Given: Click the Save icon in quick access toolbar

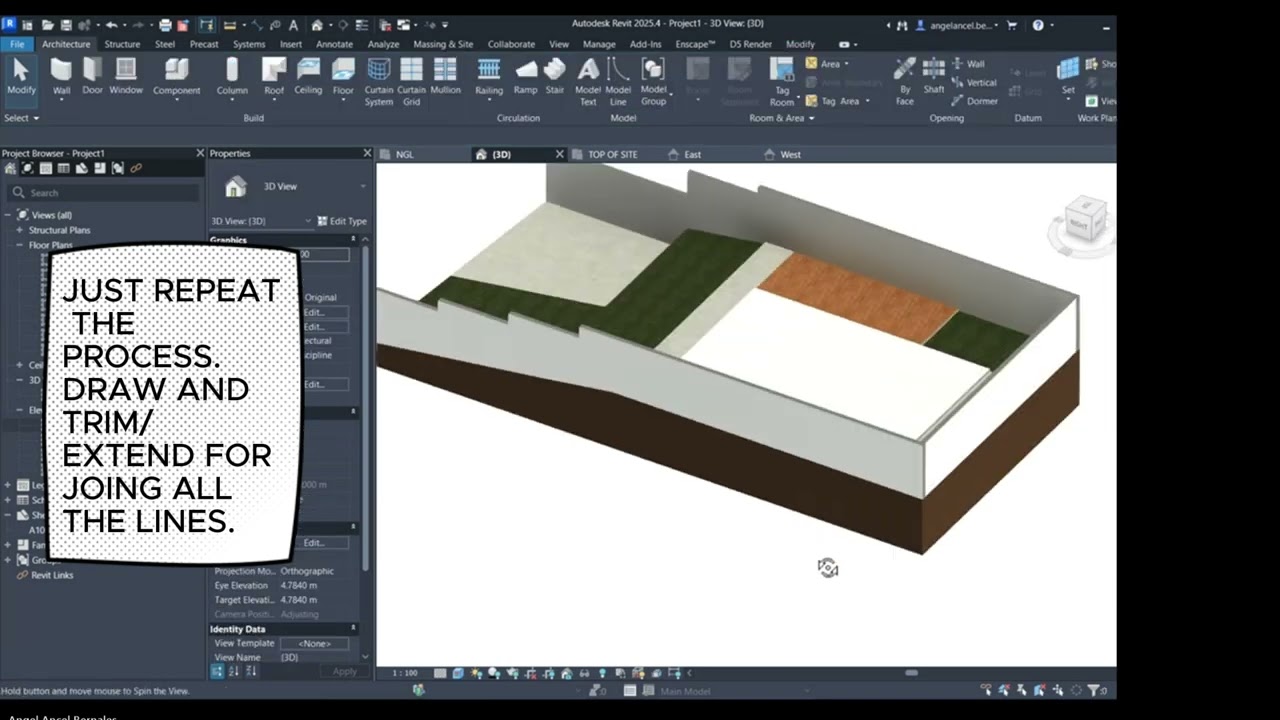Looking at the screenshot, I should 66,25.
